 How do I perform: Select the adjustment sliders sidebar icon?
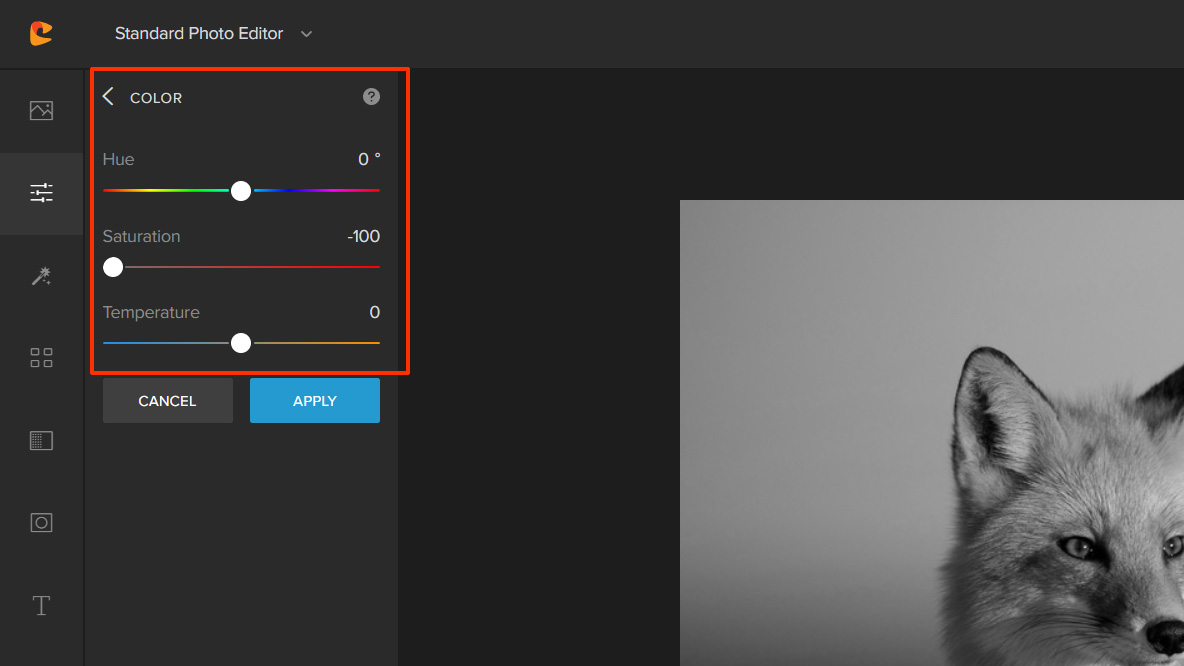[x=41, y=193]
